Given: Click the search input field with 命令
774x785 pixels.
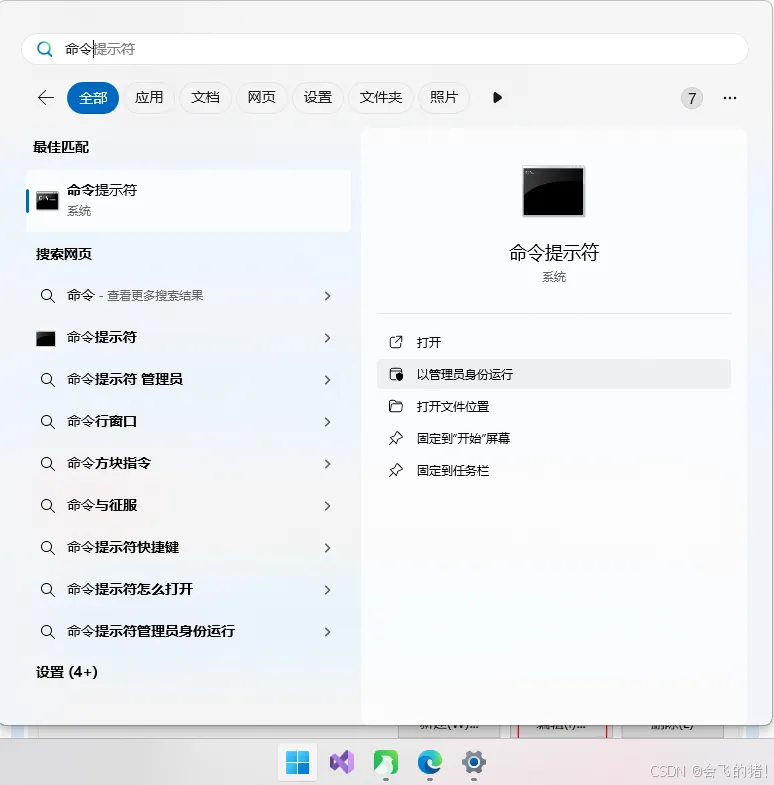Looking at the screenshot, I should (384, 49).
